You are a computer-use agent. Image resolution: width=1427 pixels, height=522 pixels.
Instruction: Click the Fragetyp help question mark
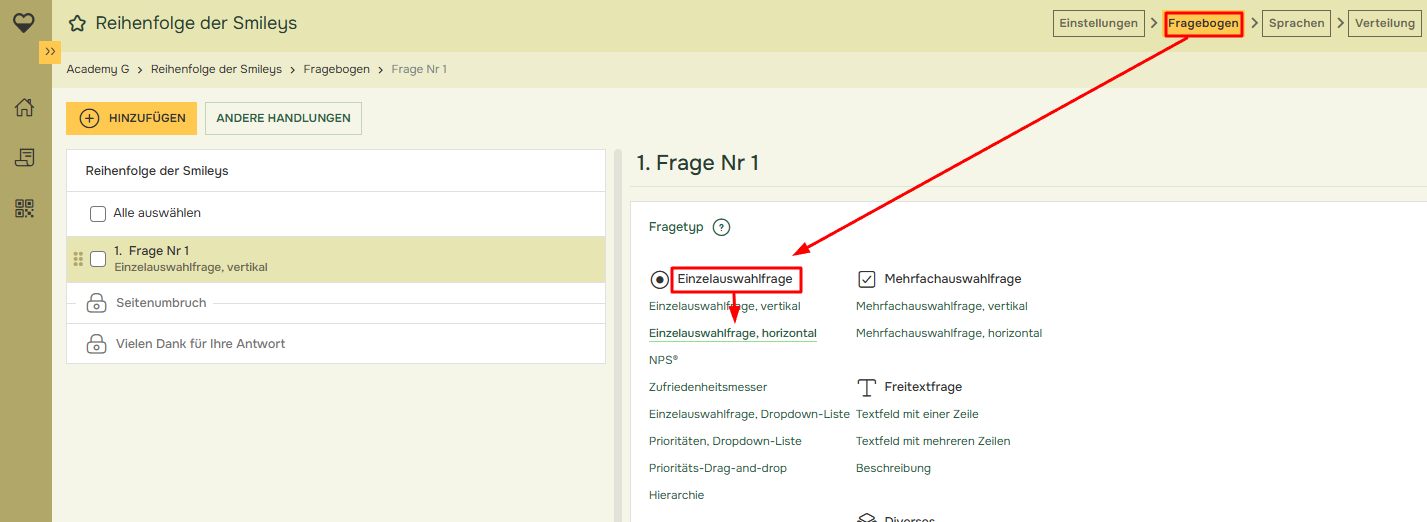pos(721,227)
